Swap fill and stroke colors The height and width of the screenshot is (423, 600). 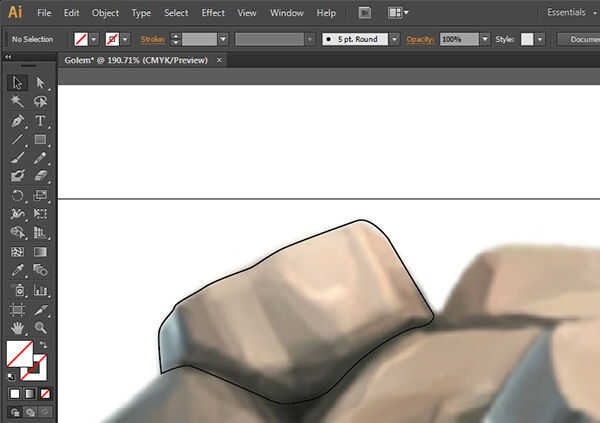(43, 345)
